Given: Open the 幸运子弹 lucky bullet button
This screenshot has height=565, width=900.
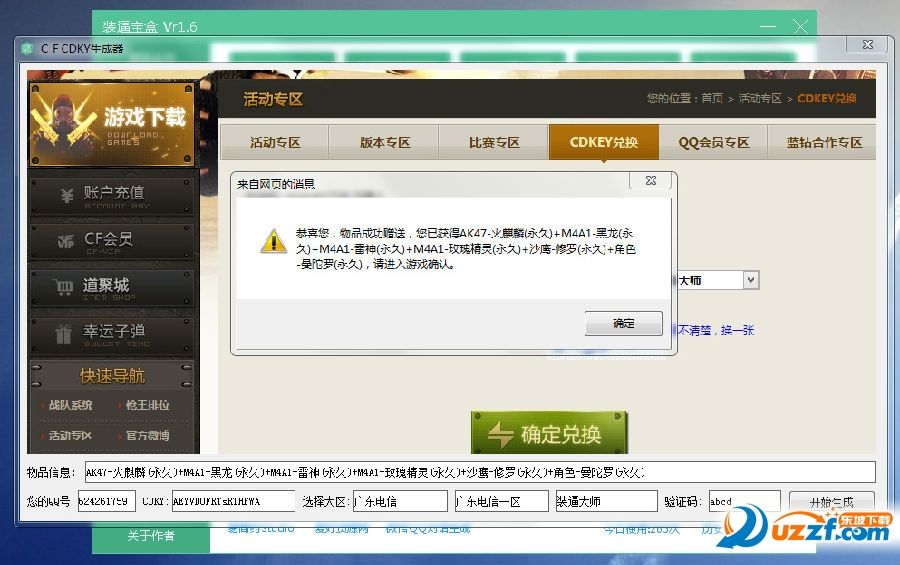Looking at the screenshot, I should tap(112, 334).
